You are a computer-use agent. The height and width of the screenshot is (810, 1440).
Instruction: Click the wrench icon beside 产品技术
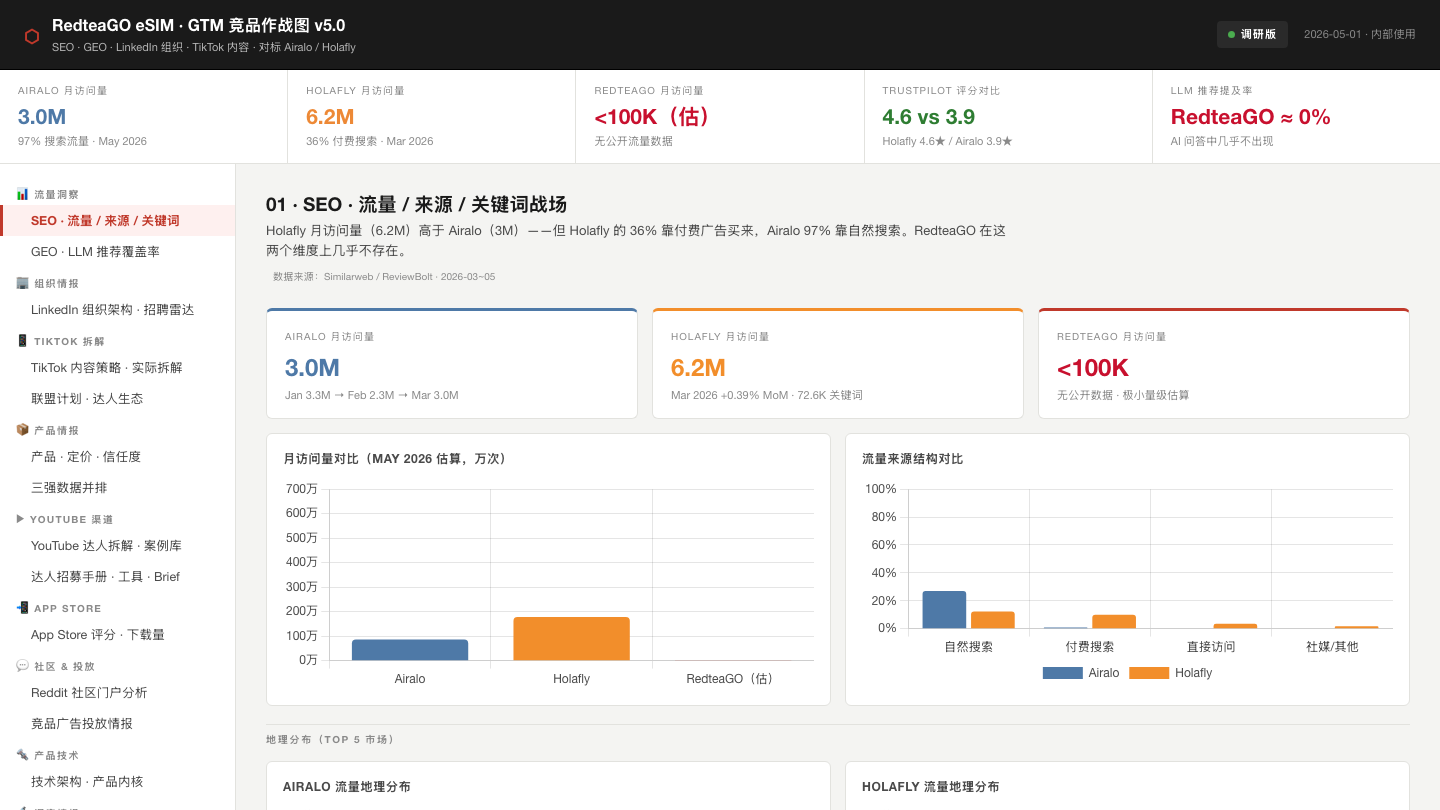click(22, 755)
